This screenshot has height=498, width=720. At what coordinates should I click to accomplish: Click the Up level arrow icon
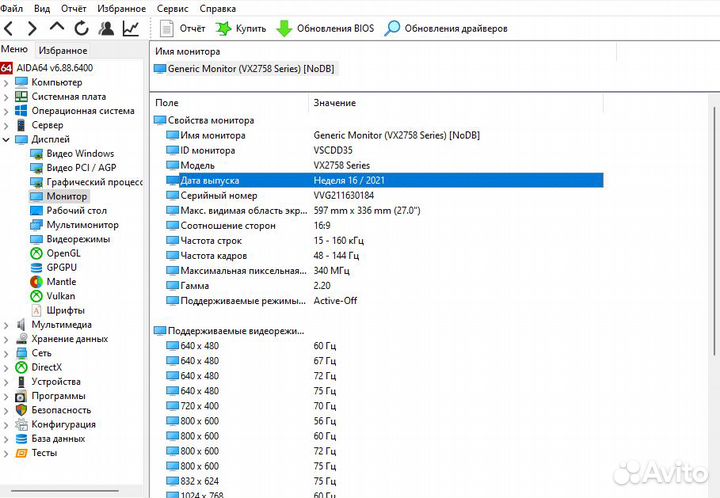[57, 28]
